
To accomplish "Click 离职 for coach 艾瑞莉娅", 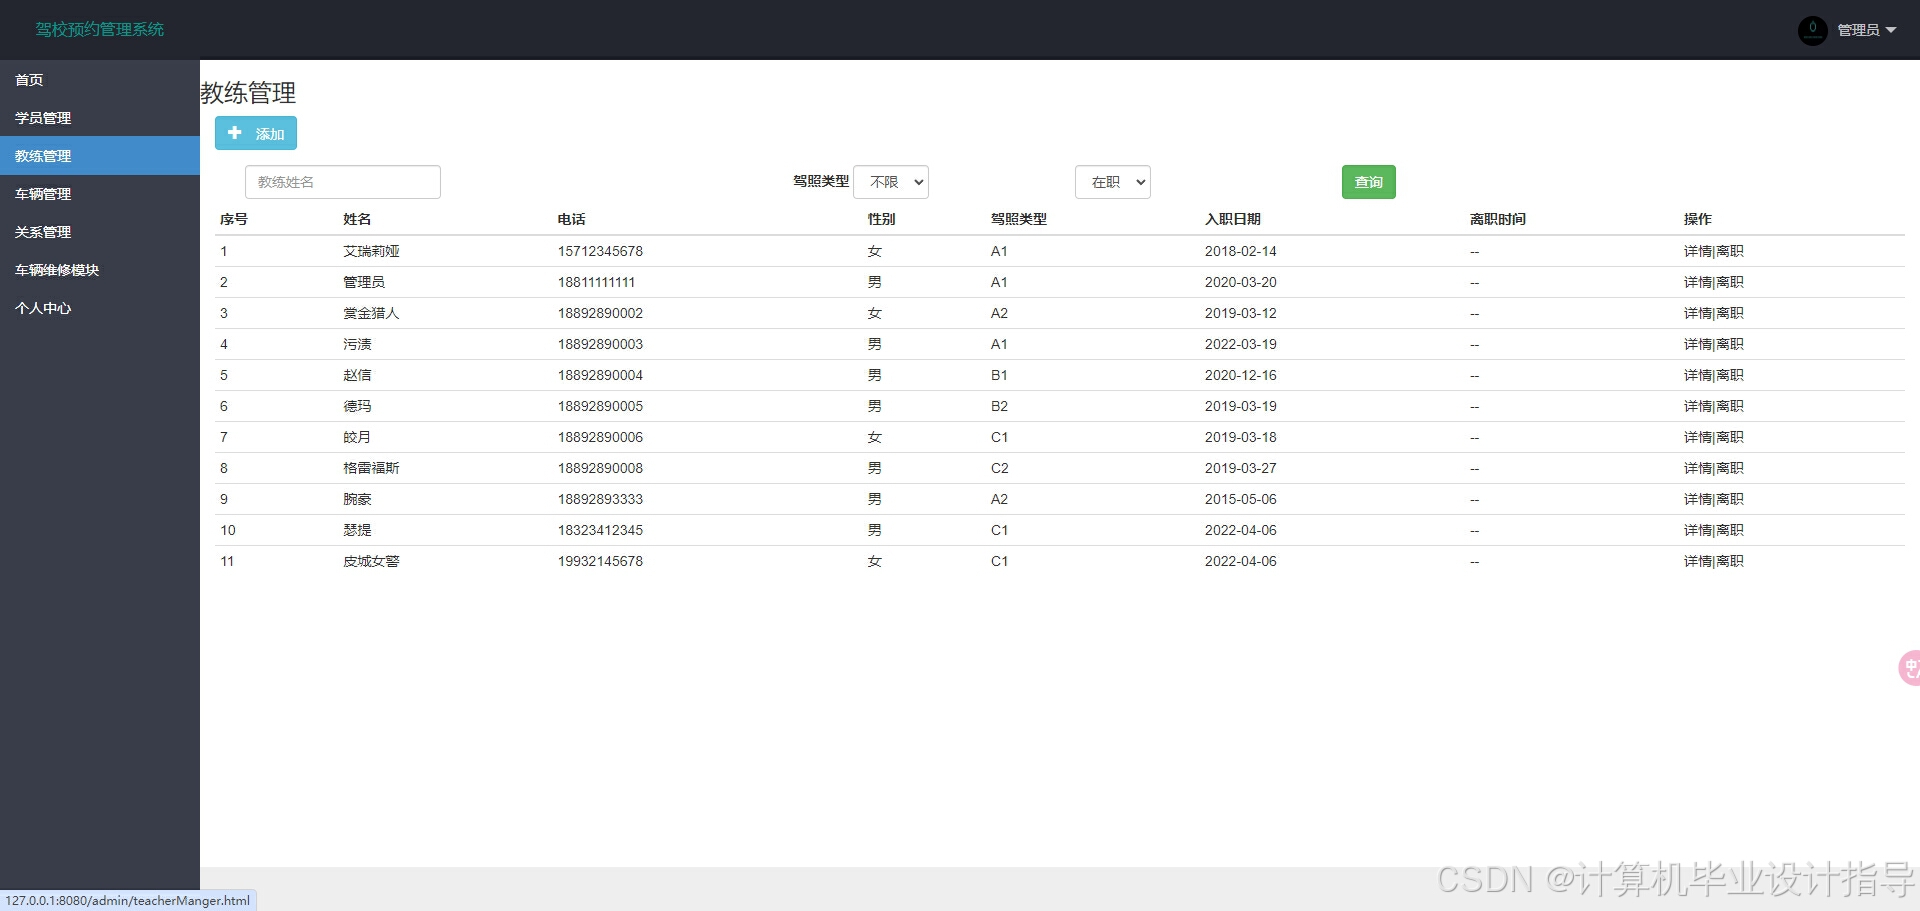I will (1730, 251).
